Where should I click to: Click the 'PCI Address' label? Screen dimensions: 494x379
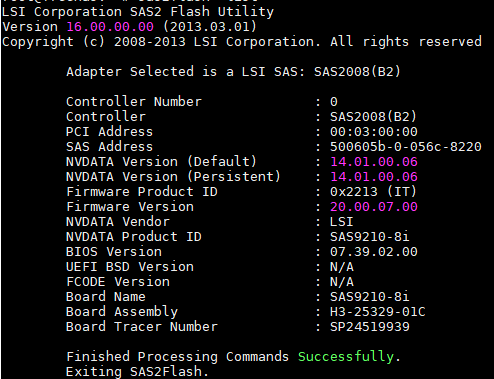coord(109,132)
